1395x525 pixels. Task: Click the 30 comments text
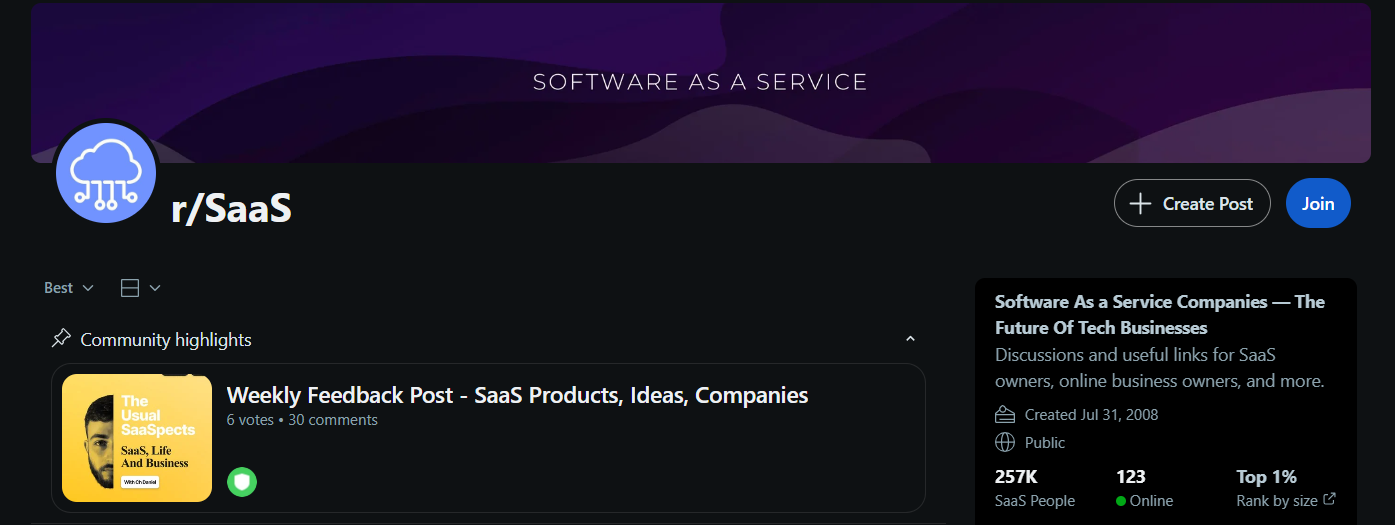[x=333, y=420]
